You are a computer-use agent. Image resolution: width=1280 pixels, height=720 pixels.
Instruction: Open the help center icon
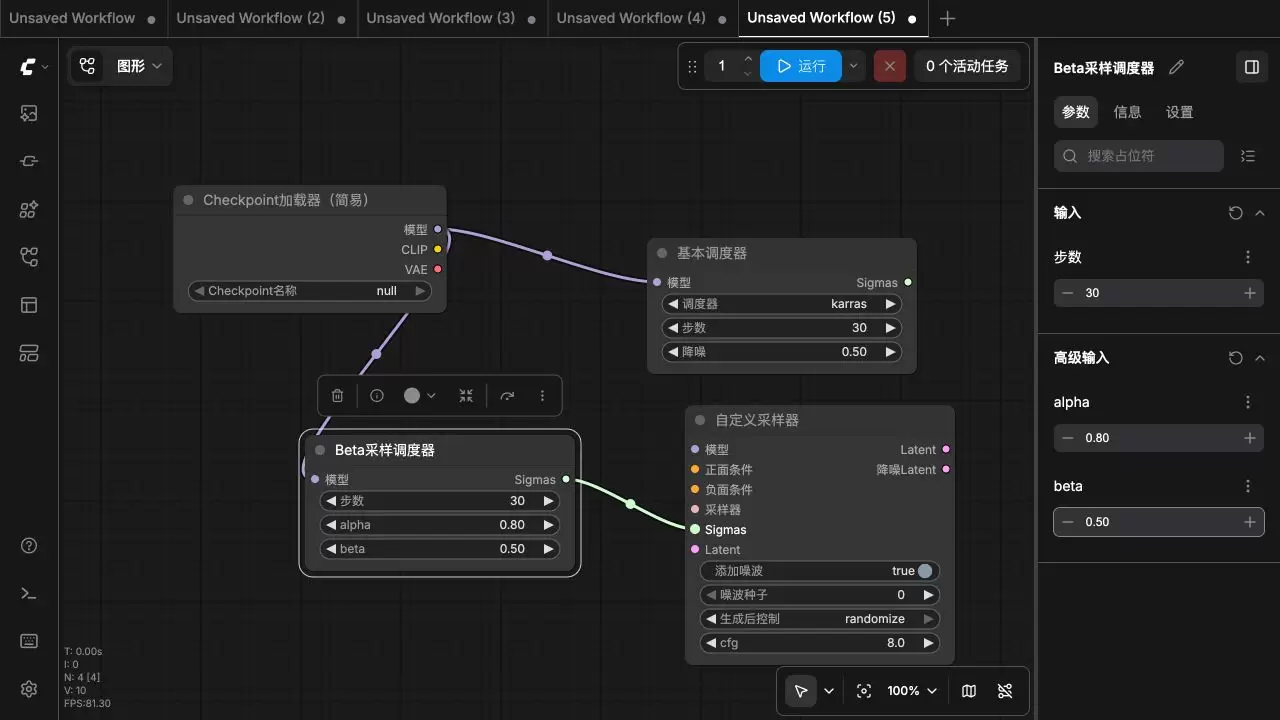tap(29, 545)
